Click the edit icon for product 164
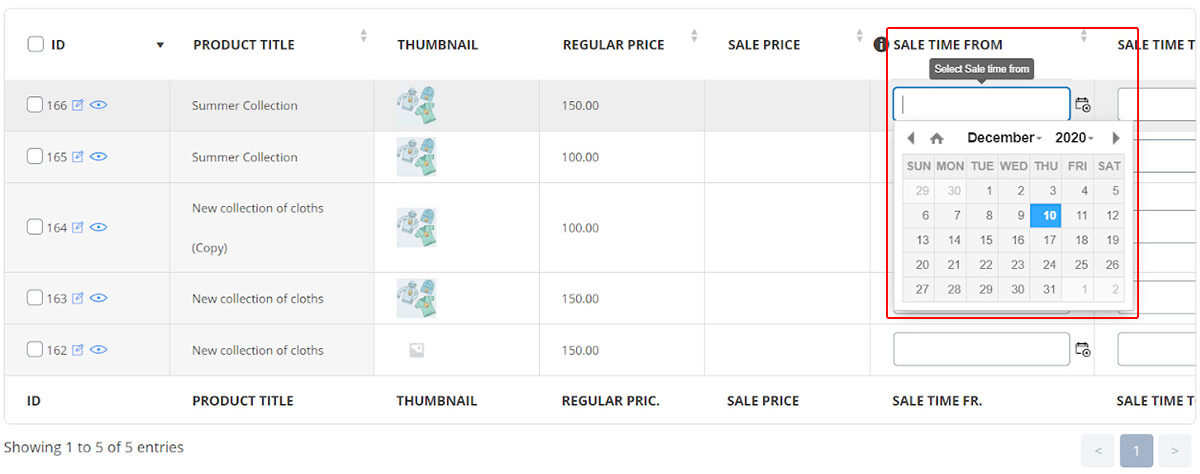This screenshot has width=1200, height=474. pyautogui.click(x=78, y=228)
